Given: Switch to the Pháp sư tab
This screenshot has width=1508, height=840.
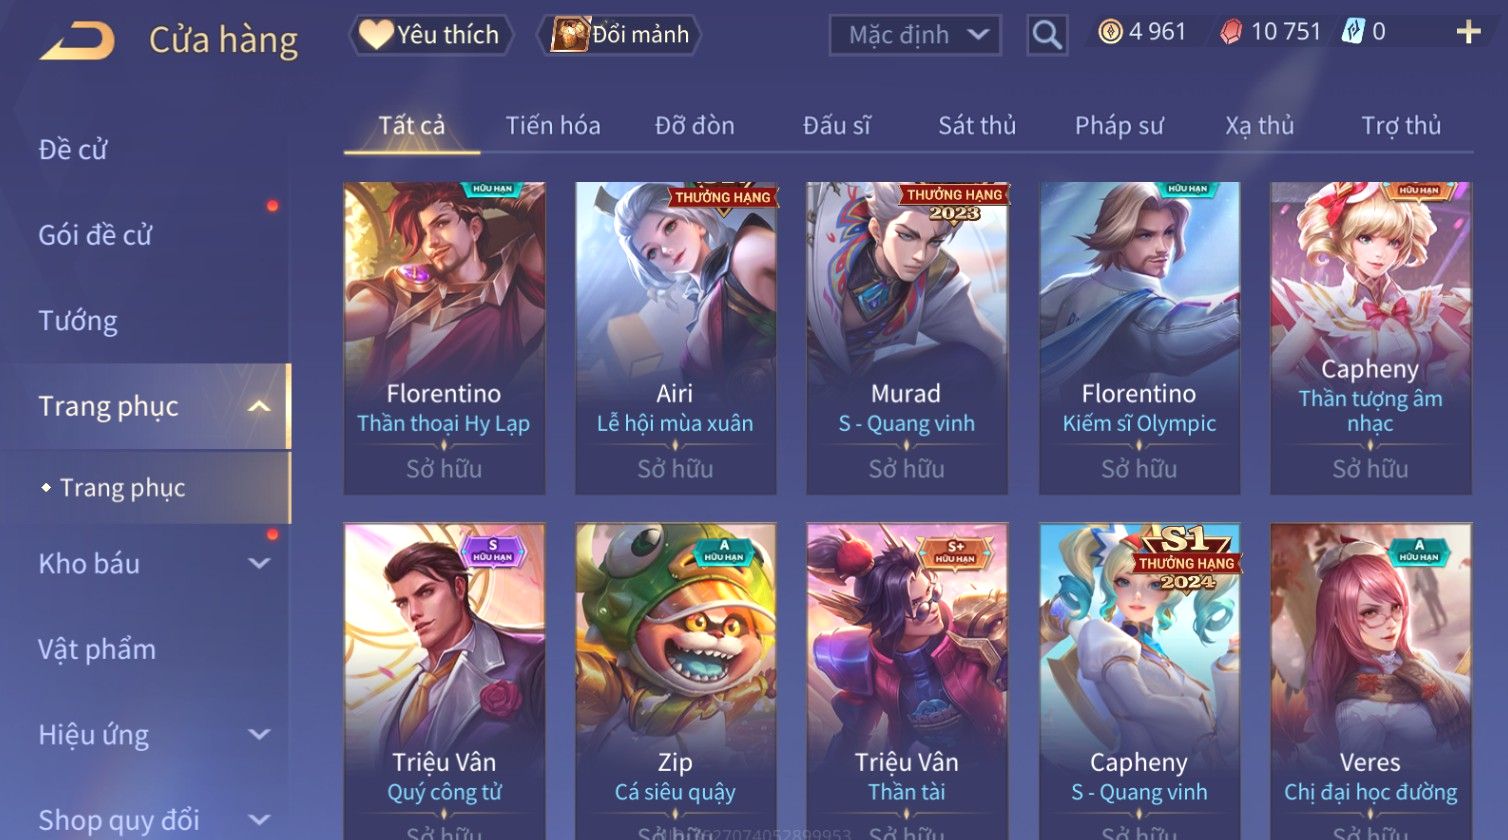Looking at the screenshot, I should 1119,126.
